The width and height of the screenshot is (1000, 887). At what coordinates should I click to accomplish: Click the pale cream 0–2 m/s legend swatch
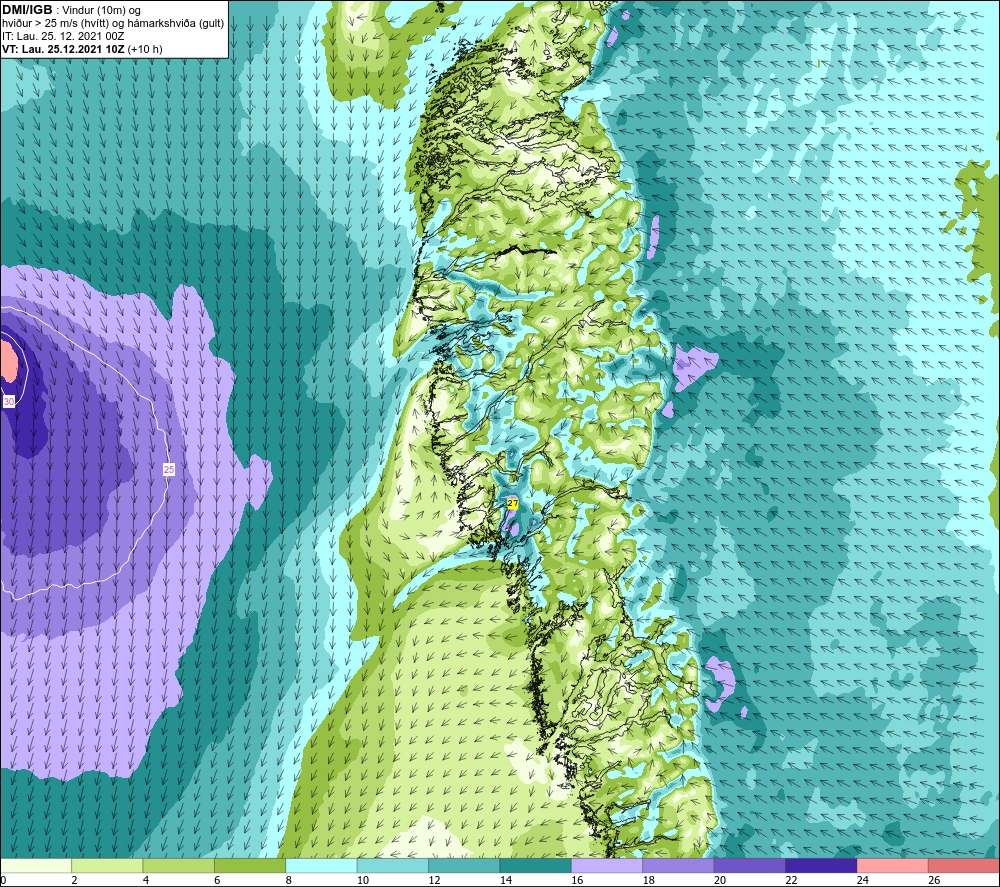click(x=36, y=865)
